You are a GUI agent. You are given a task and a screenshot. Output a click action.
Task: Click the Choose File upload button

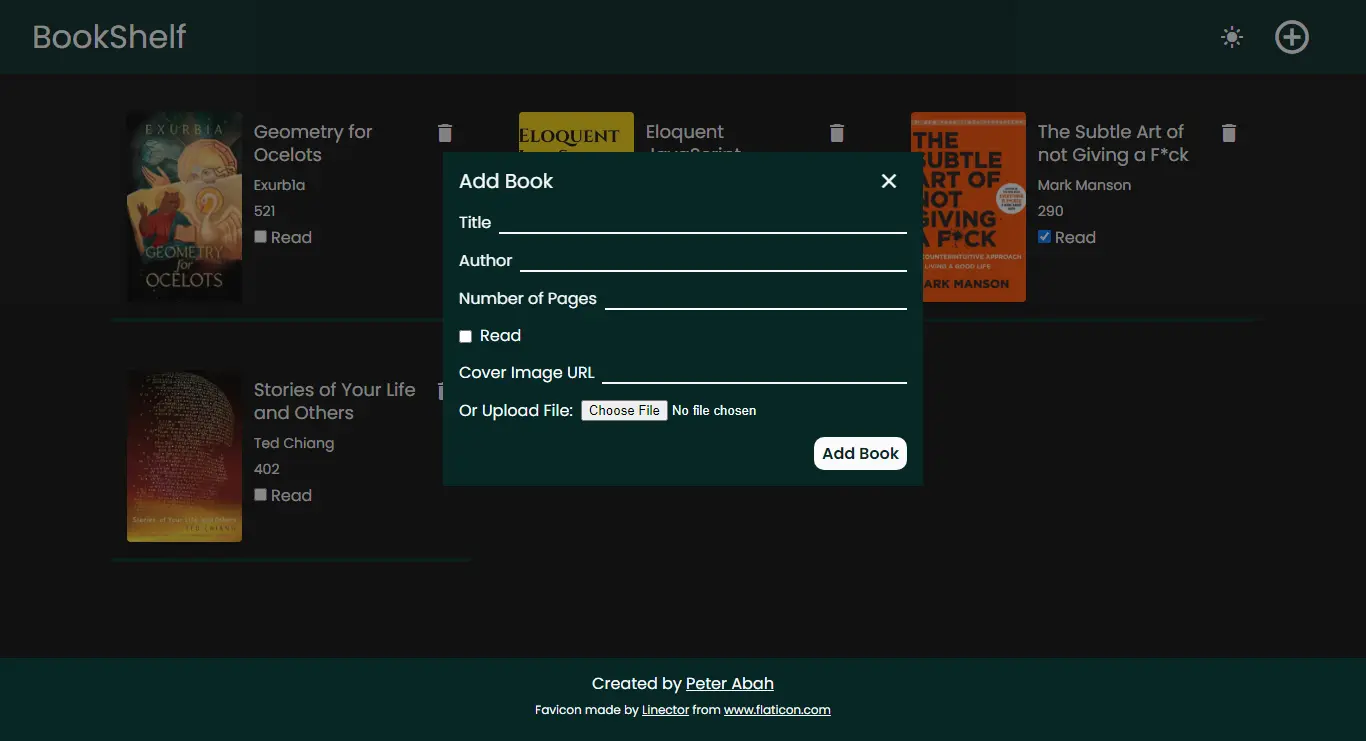pos(624,410)
